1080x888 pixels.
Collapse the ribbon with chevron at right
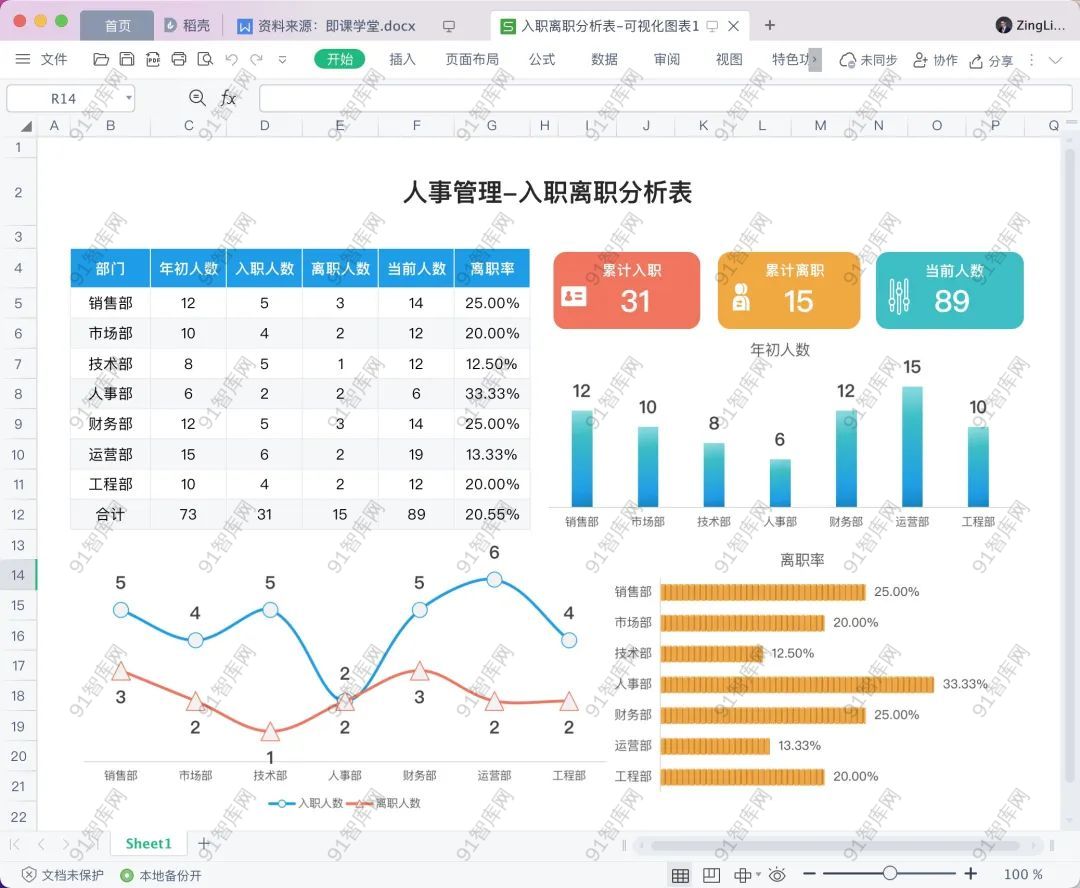1055,60
